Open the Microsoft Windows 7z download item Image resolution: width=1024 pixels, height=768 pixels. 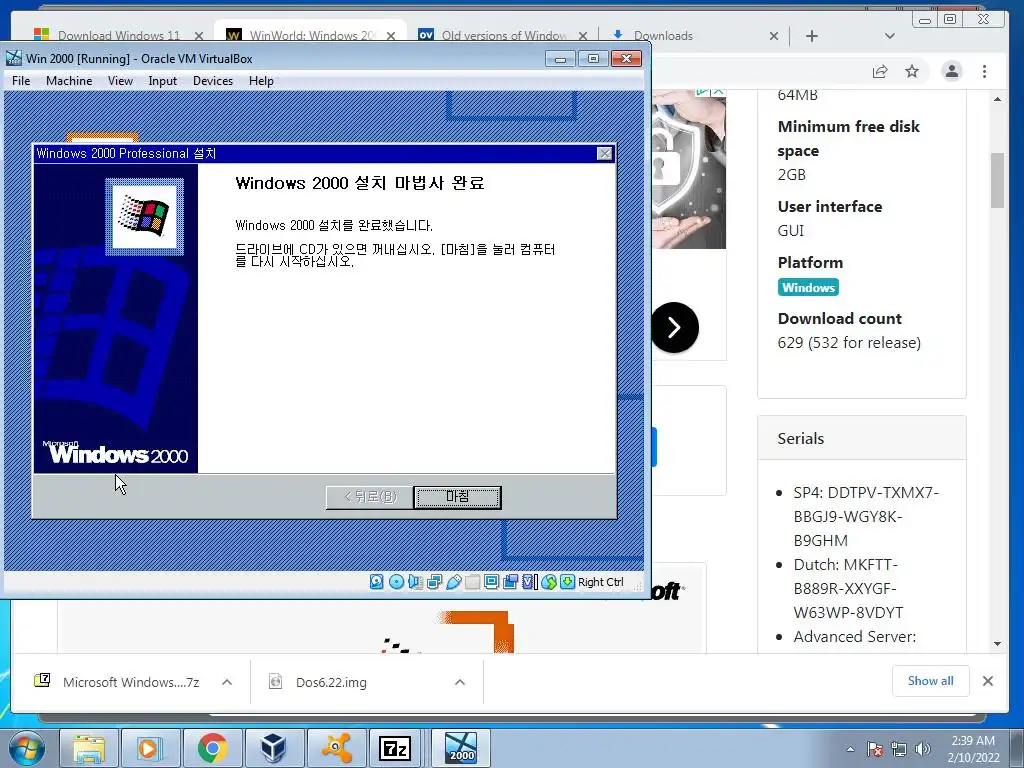[118, 682]
